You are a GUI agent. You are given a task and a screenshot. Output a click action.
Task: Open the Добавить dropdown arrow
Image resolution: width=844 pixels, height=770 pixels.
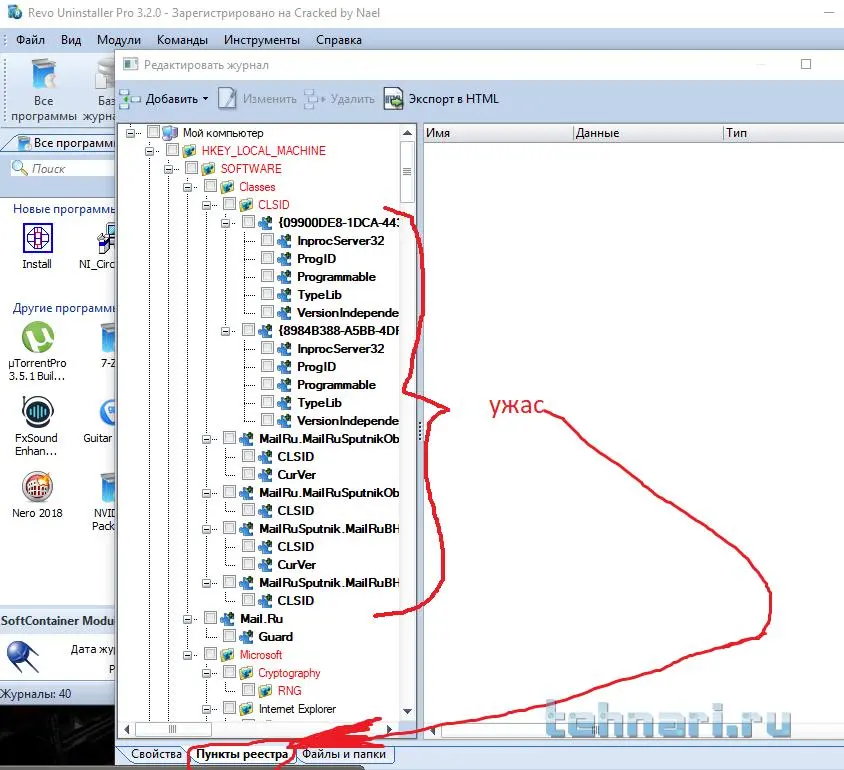point(206,100)
